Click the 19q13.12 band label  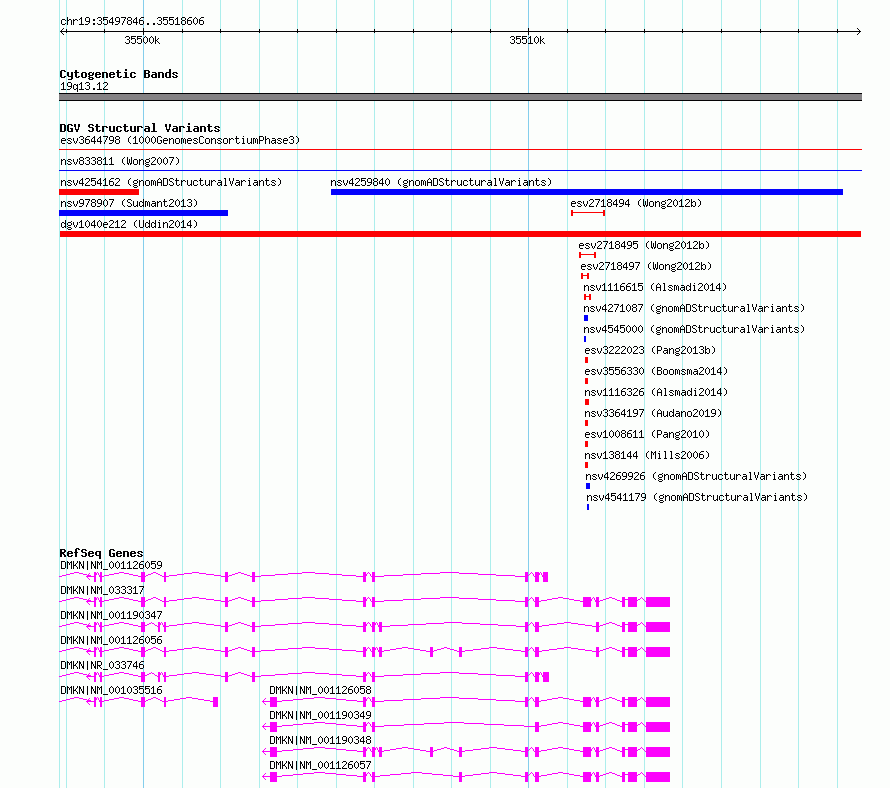(x=84, y=86)
